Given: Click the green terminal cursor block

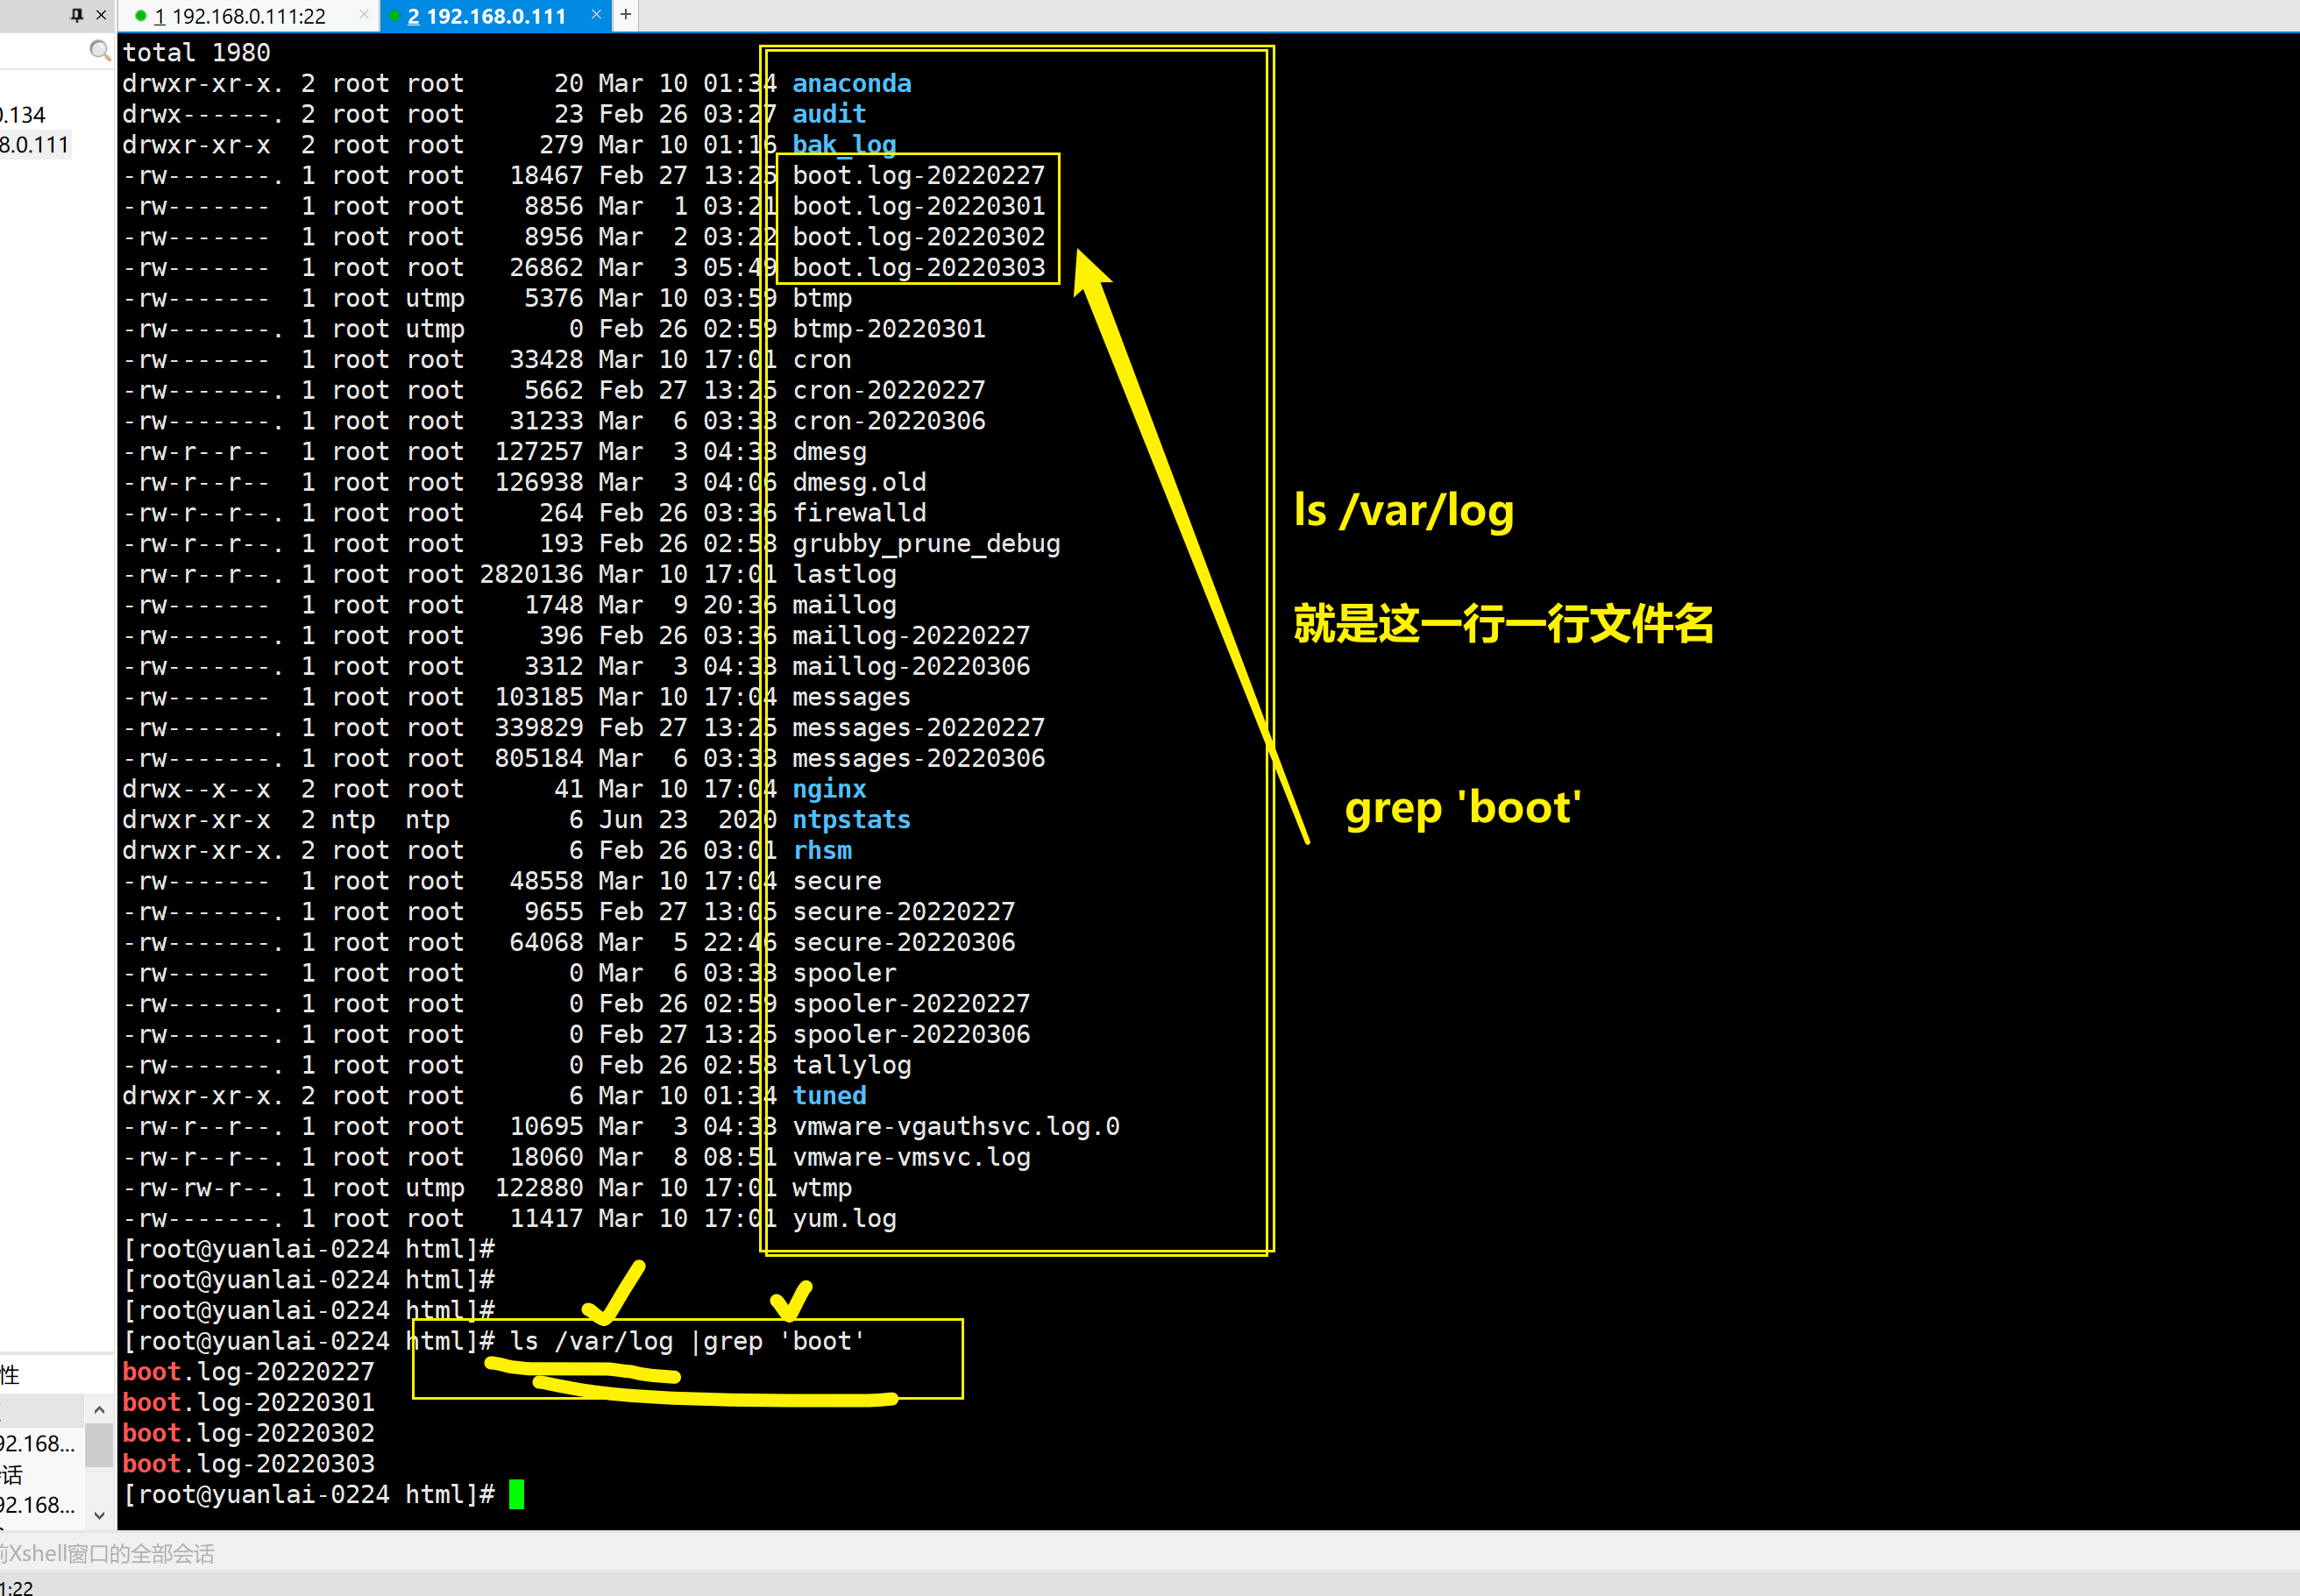Looking at the screenshot, I should (517, 1494).
